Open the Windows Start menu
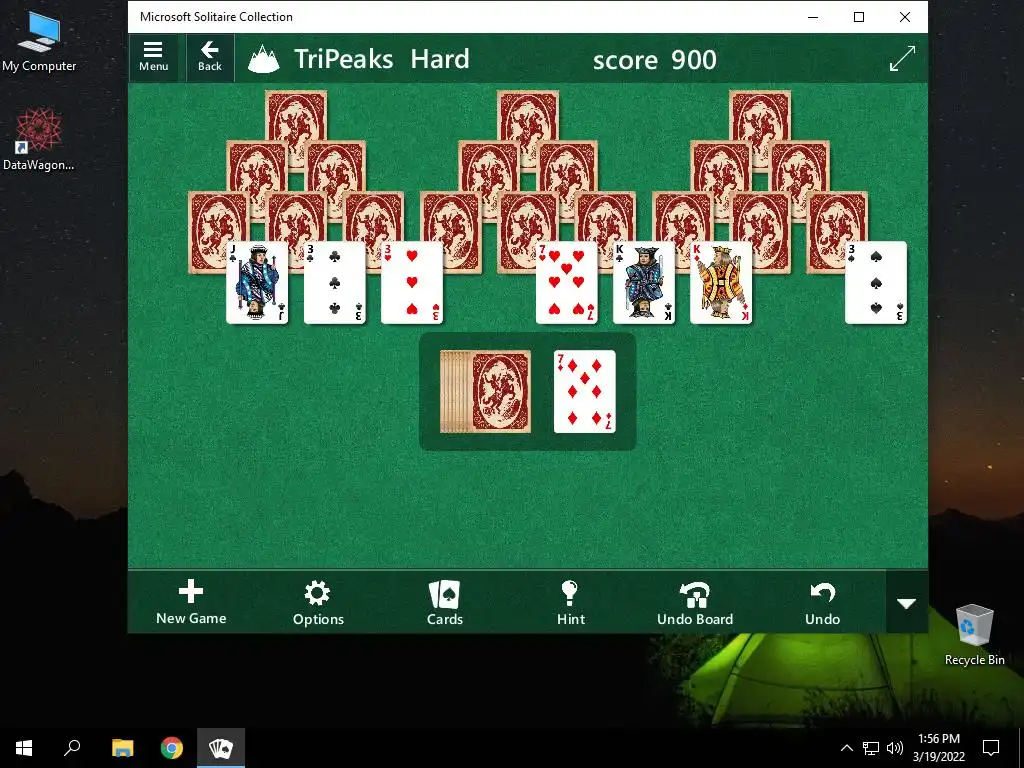This screenshot has width=1024, height=768. 24,748
